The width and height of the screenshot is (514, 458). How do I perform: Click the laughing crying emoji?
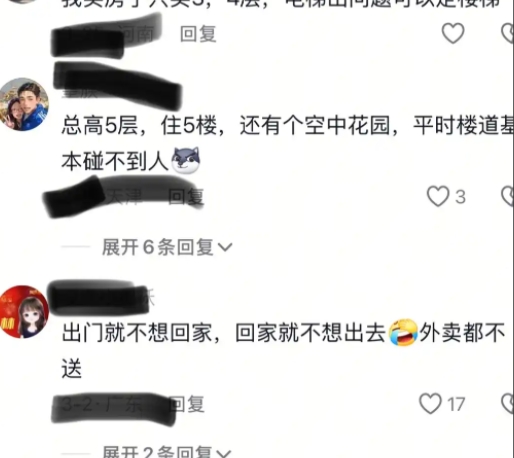[x=403, y=332]
